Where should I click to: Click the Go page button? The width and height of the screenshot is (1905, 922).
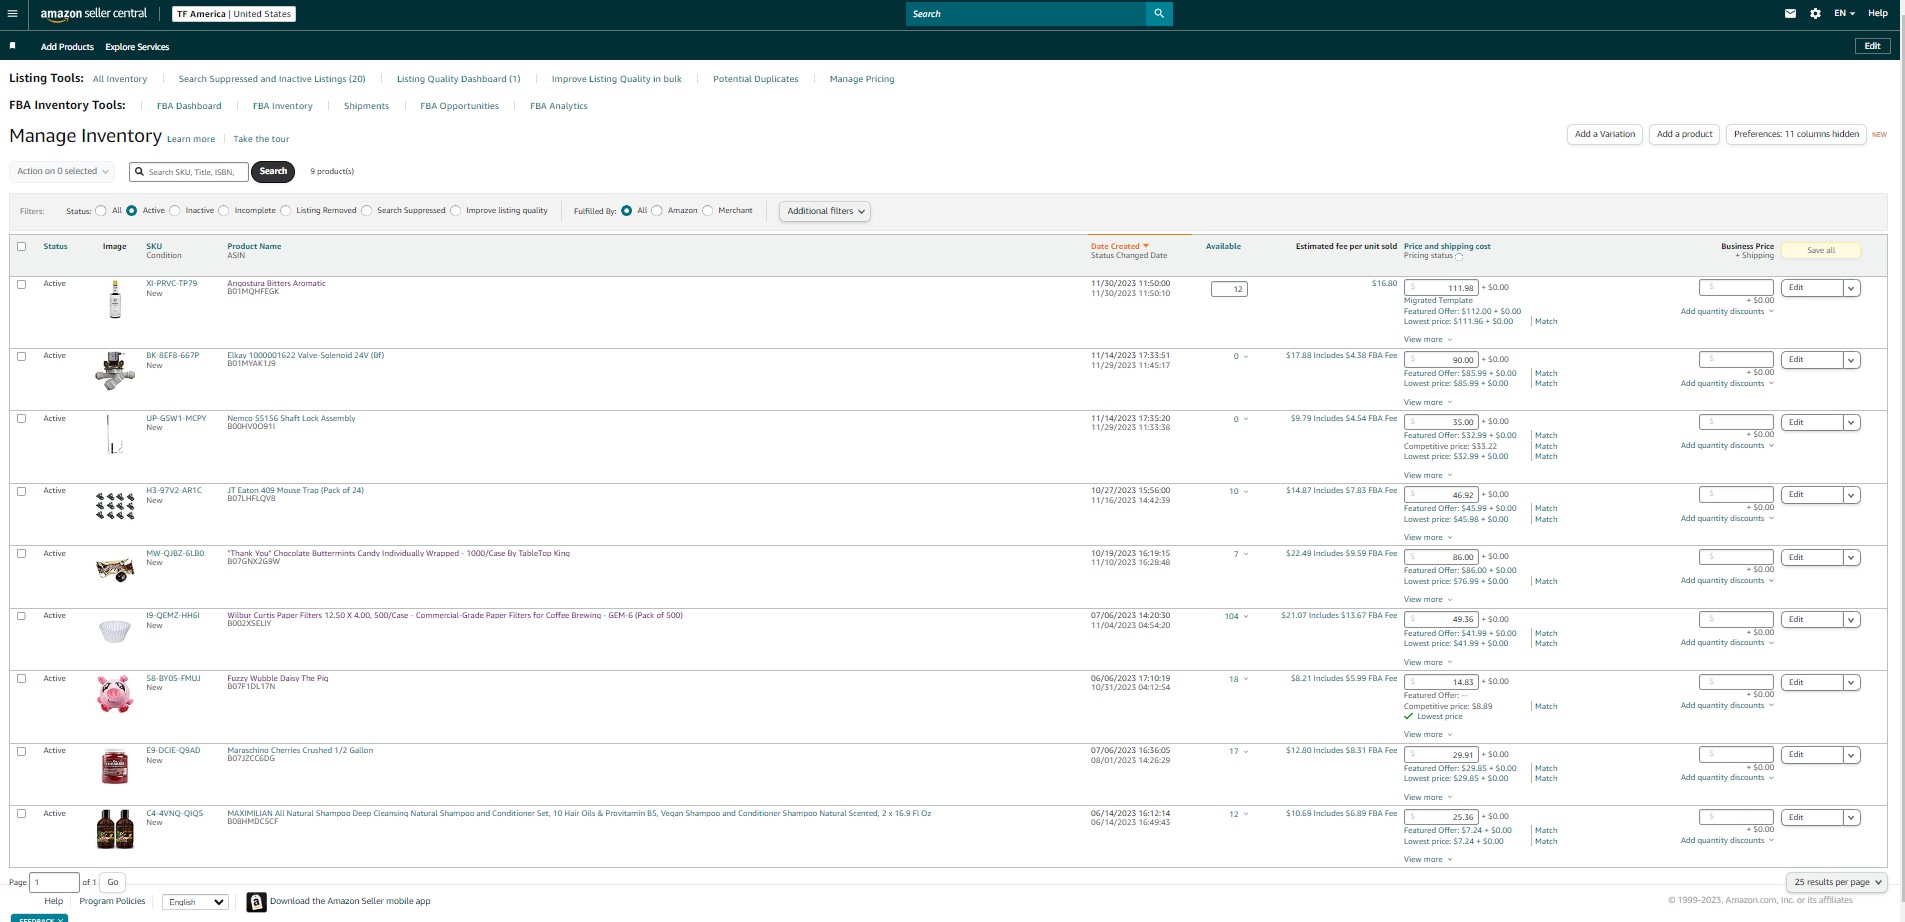pos(113,882)
